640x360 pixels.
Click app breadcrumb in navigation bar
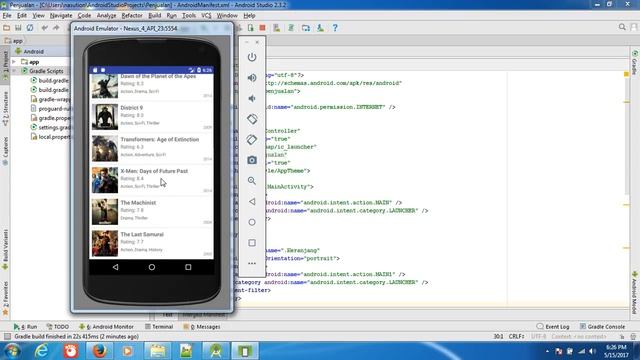(13, 41)
